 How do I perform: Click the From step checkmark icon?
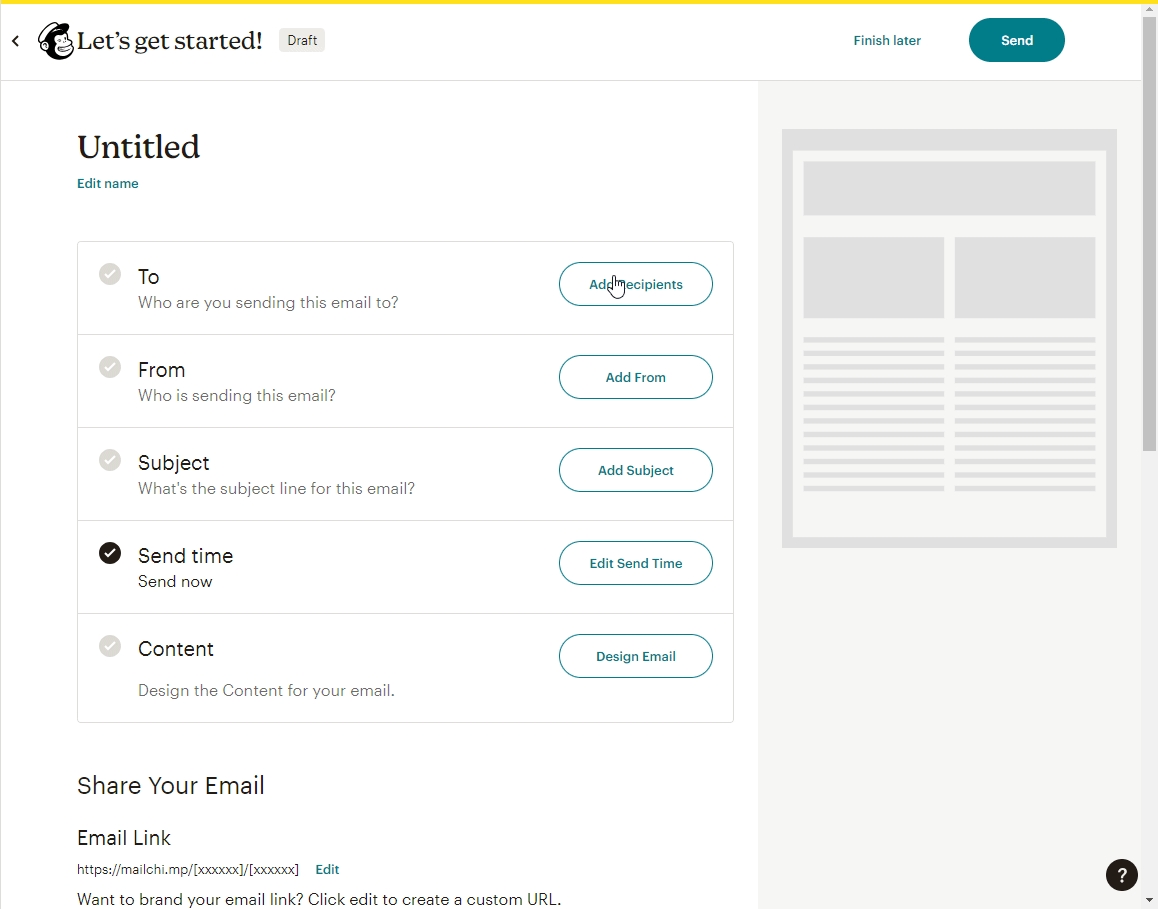(x=110, y=367)
